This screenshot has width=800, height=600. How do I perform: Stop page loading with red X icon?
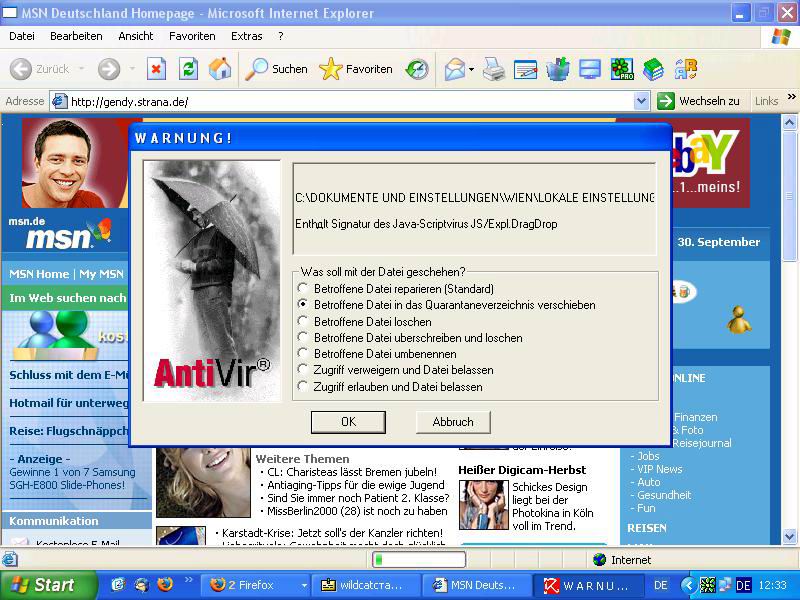156,69
